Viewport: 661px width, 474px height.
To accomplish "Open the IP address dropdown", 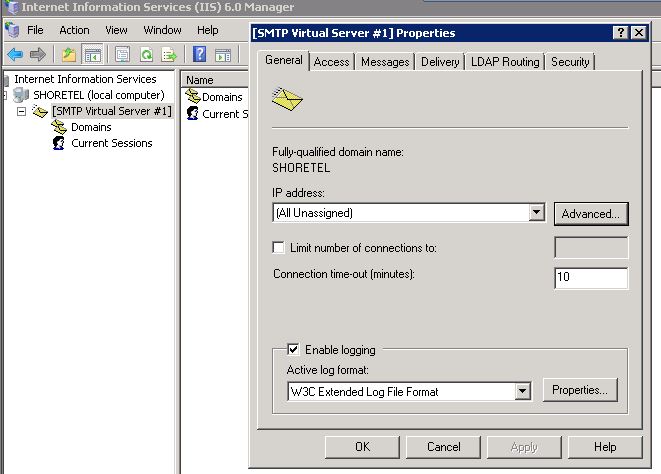I will [536, 213].
